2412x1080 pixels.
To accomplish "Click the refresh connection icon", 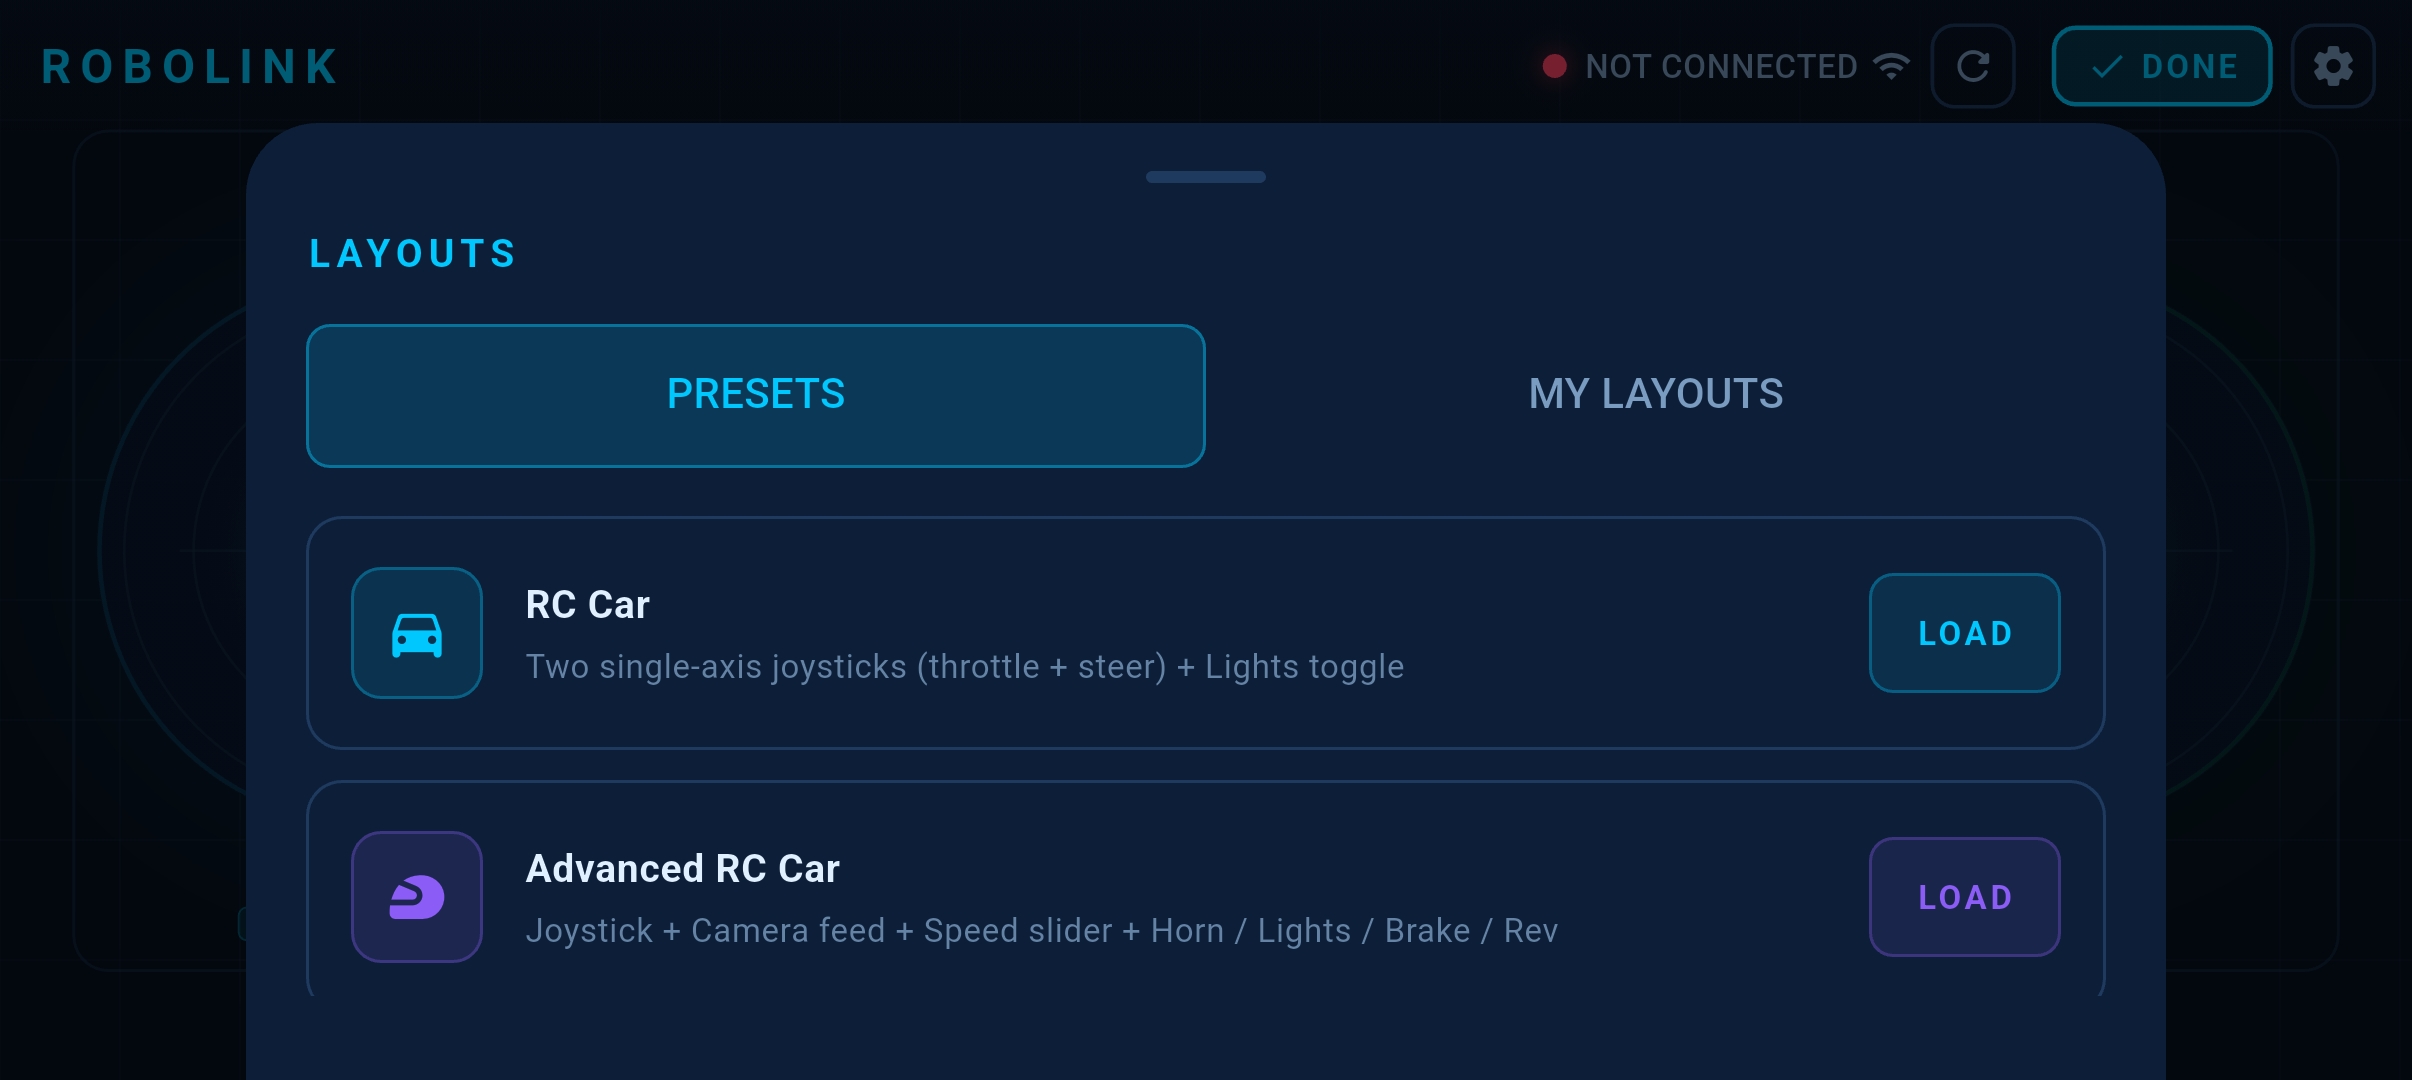I will (1973, 66).
